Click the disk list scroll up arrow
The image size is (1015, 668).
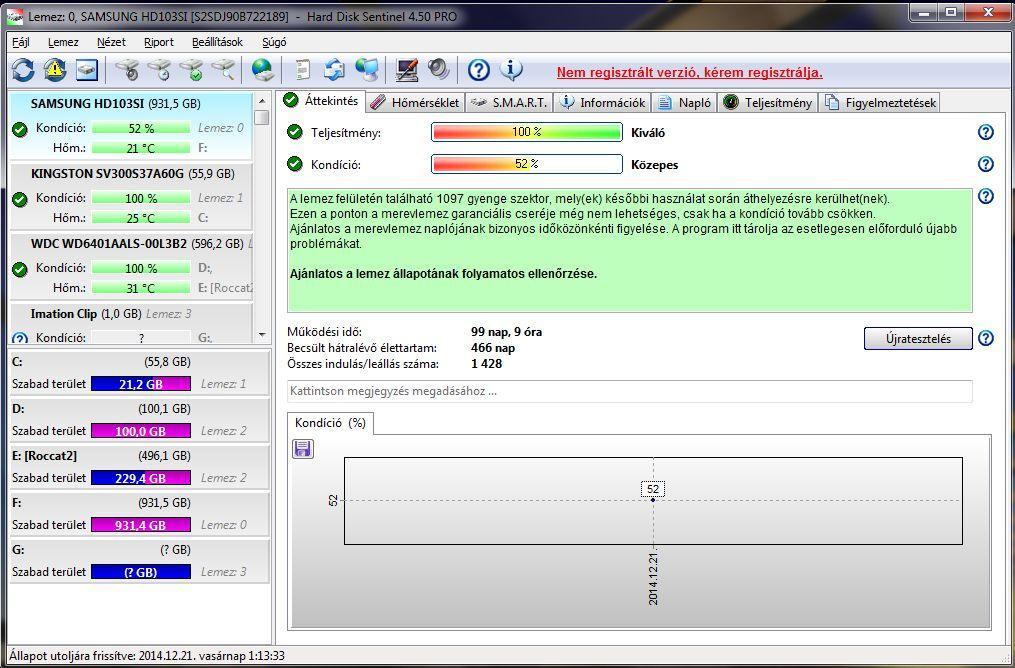click(x=262, y=101)
